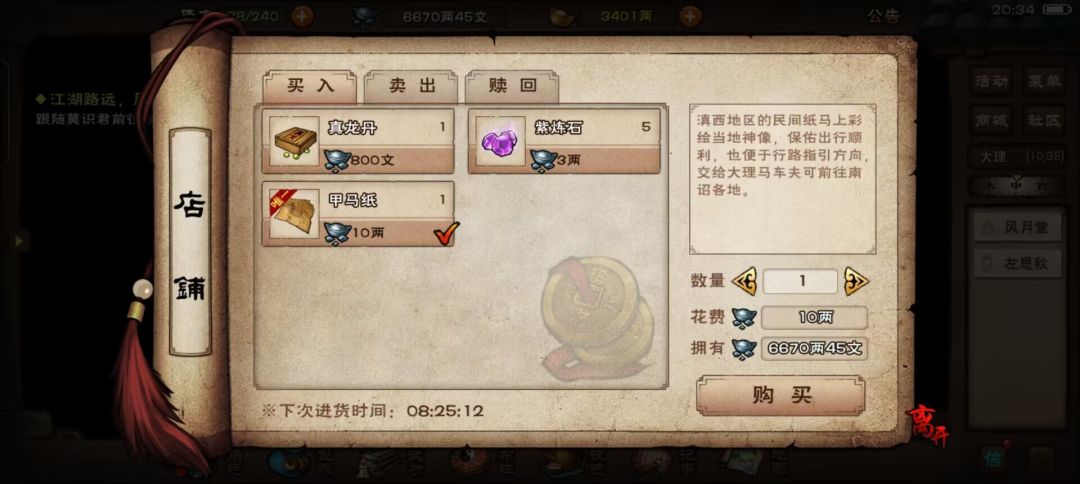Select 左思秋 in the right panel
Viewport: 1080px width, 484px height.
(1017, 263)
